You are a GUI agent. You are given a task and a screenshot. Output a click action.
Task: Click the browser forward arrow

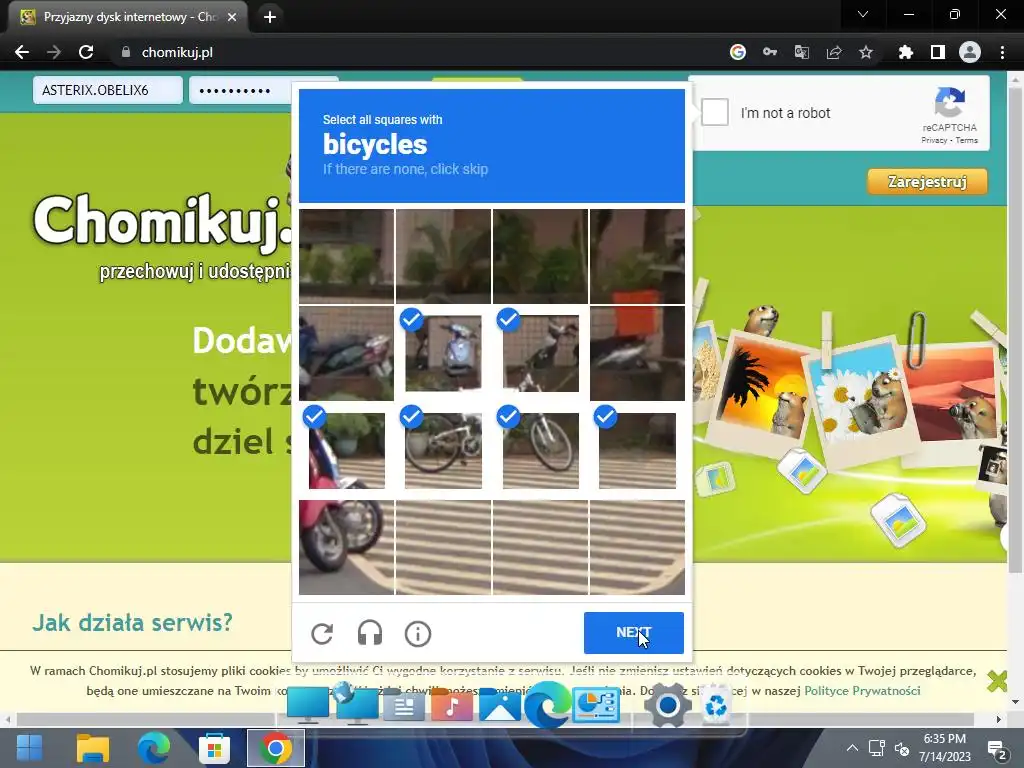pyautogui.click(x=54, y=52)
